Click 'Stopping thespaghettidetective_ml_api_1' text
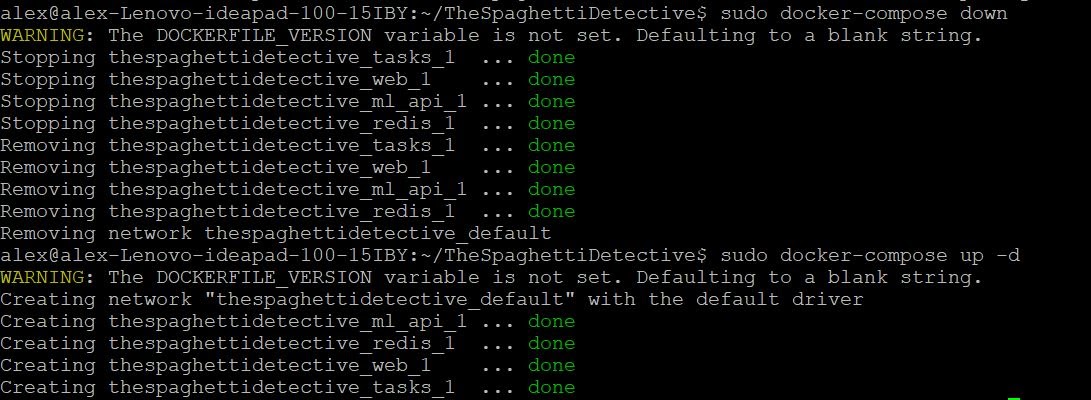 (233, 101)
